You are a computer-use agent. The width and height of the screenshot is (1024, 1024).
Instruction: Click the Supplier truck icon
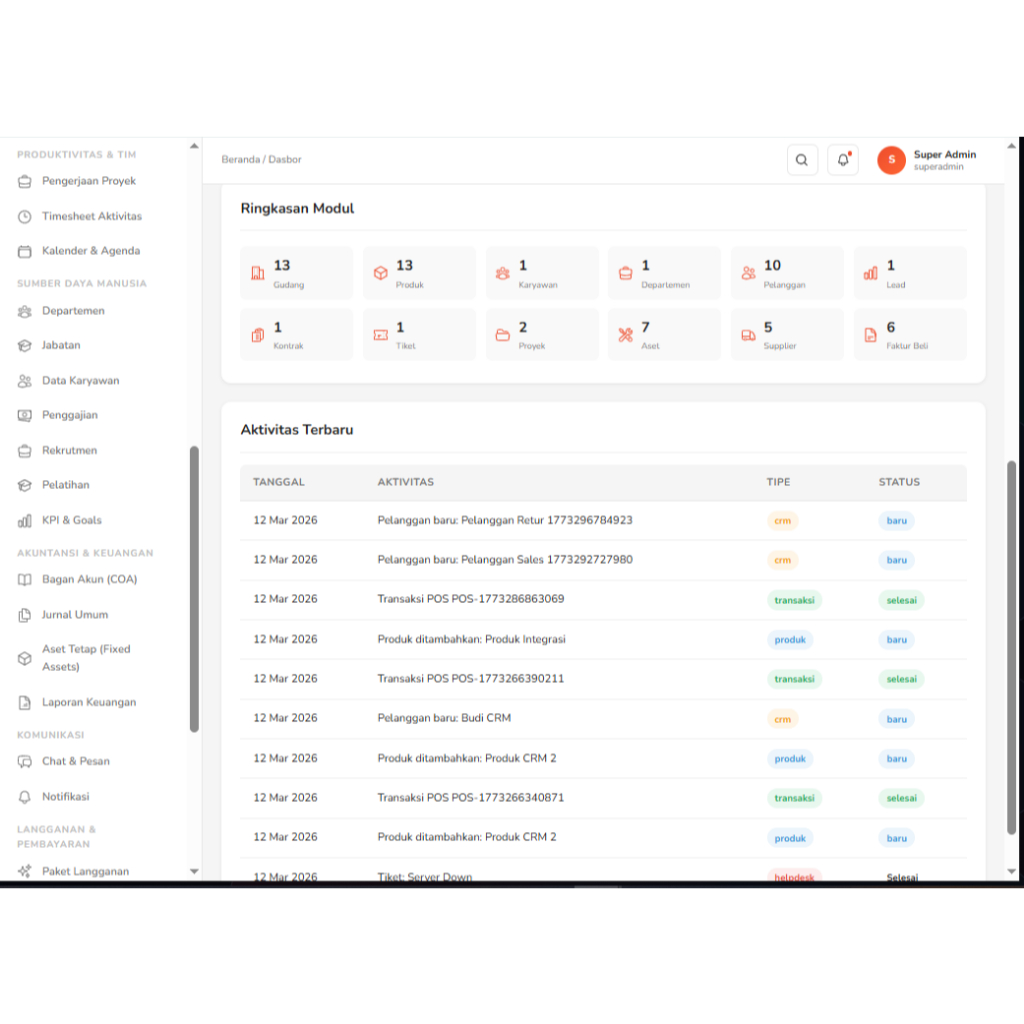(748, 335)
